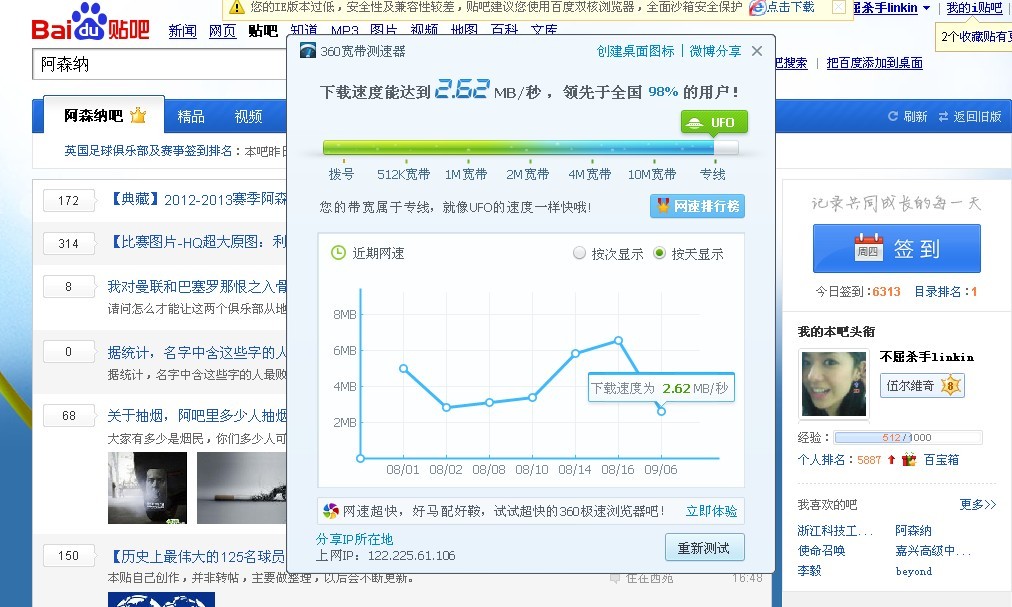This screenshot has height=607, width=1012.
Task: Click the 360 browser colorful icon
Action: coord(330,511)
